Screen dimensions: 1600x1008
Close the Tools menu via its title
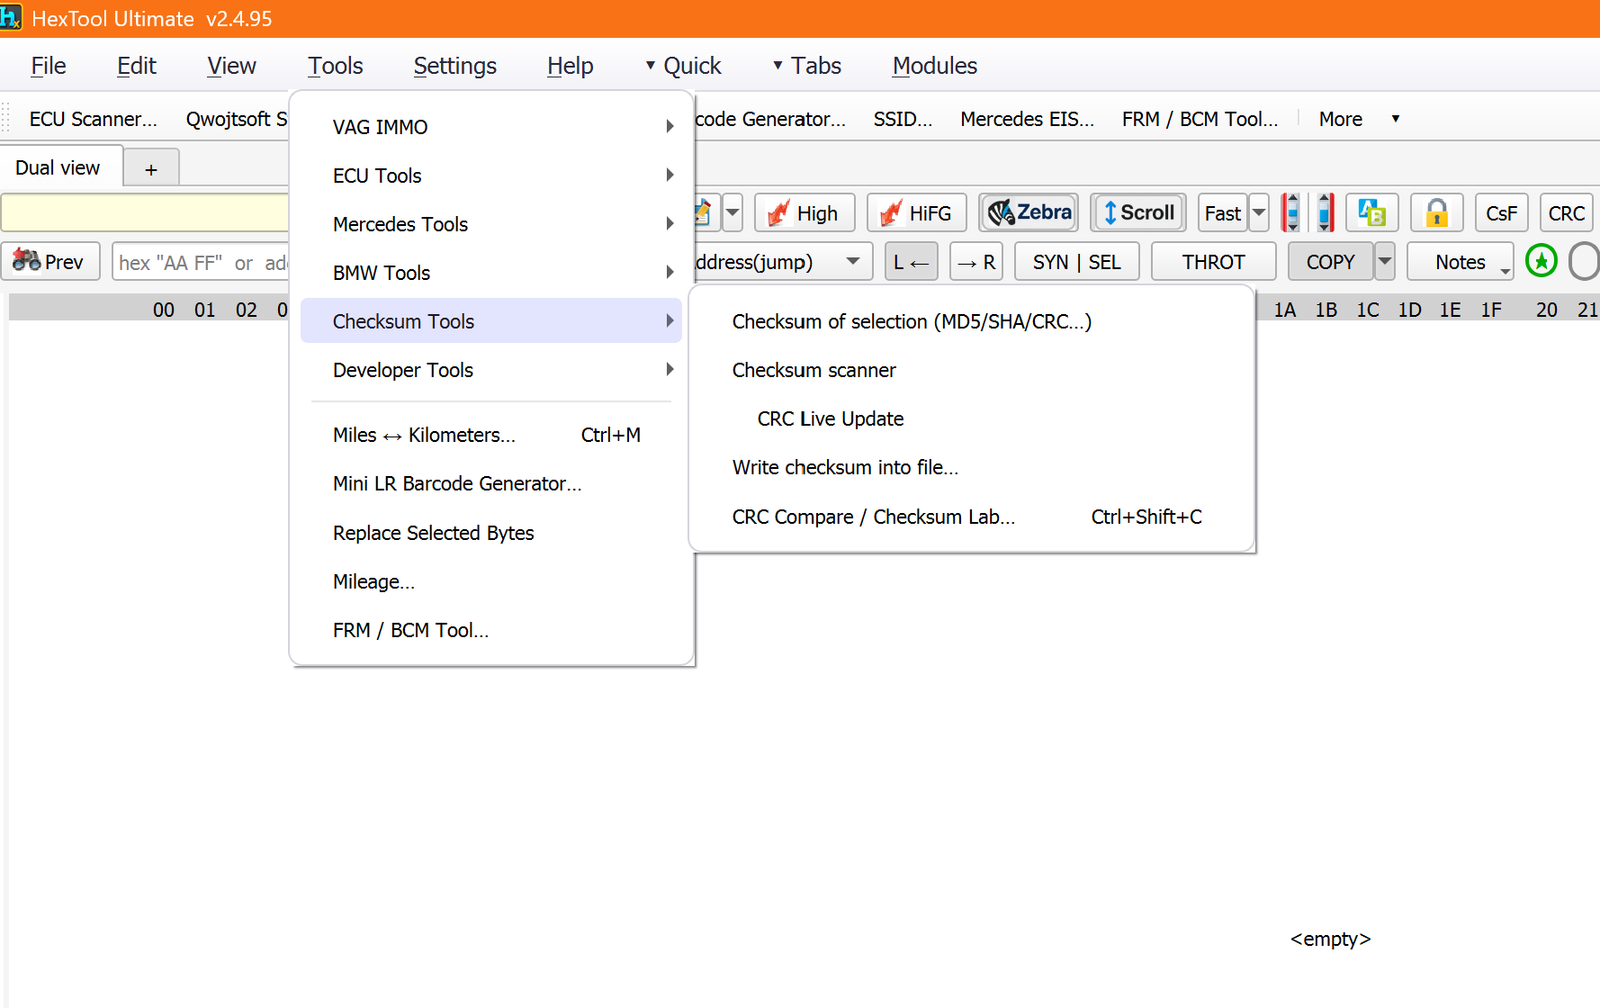point(335,66)
